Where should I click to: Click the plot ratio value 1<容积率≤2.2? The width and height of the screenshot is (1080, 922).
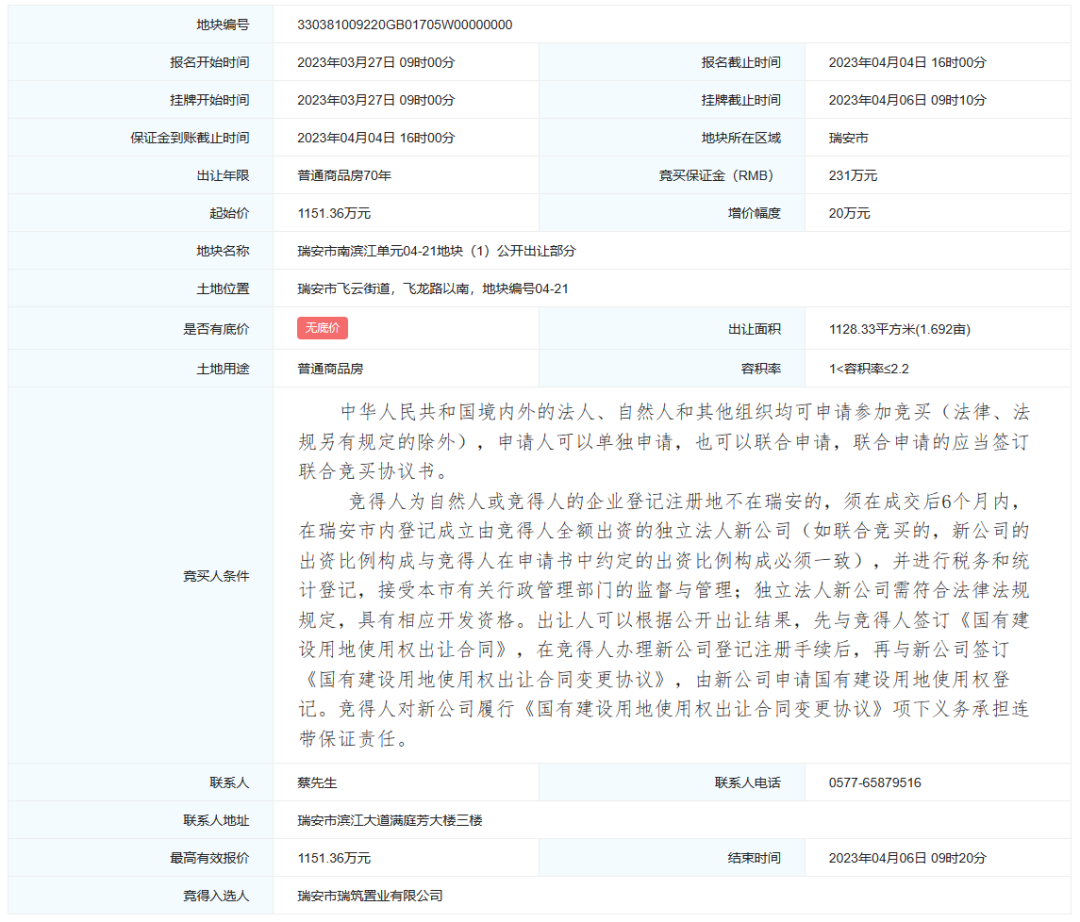pyautogui.click(x=868, y=369)
